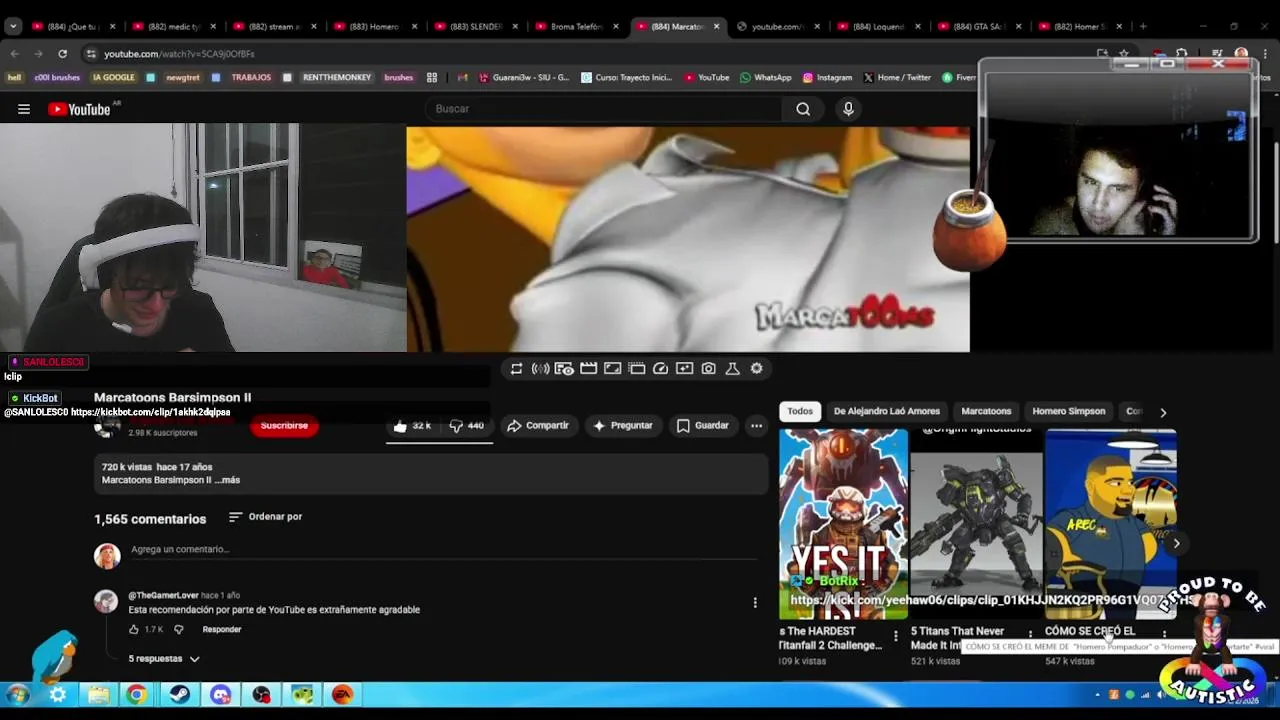The image size is (1280, 720).
Task: Select the Homero Simpson filter chip
Action: 1069,412
